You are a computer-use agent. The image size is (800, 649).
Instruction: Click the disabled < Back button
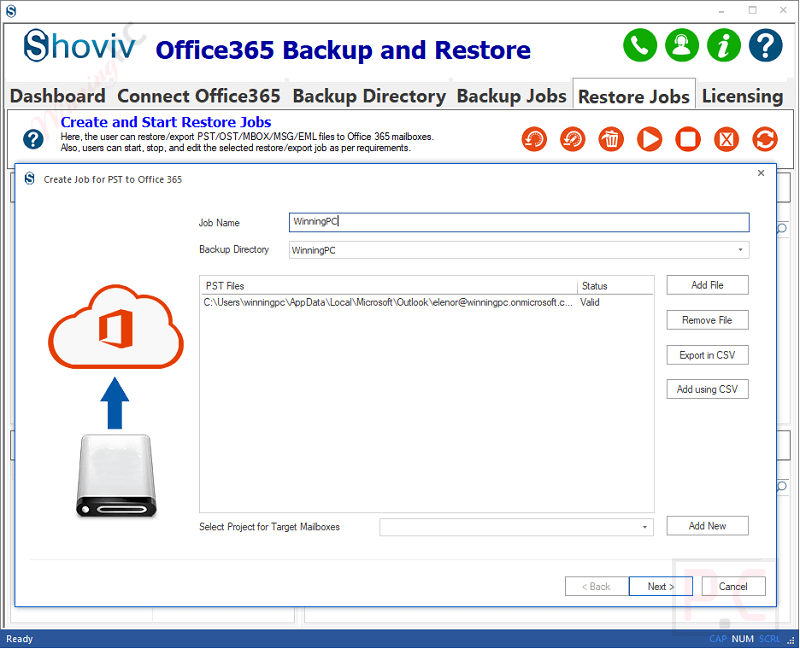596,586
